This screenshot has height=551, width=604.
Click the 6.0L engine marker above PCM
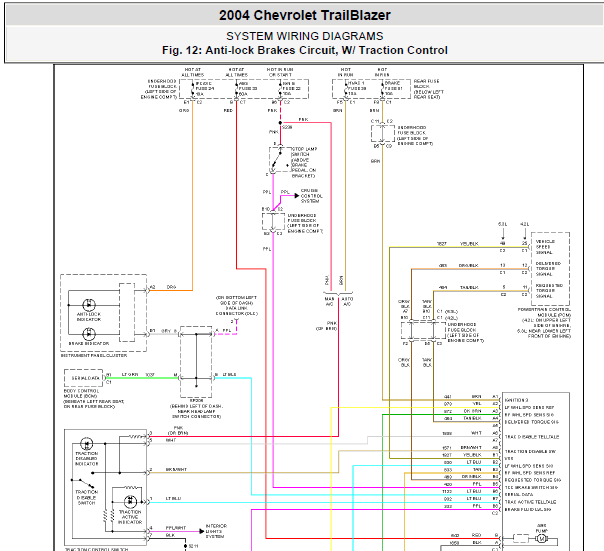503,224
